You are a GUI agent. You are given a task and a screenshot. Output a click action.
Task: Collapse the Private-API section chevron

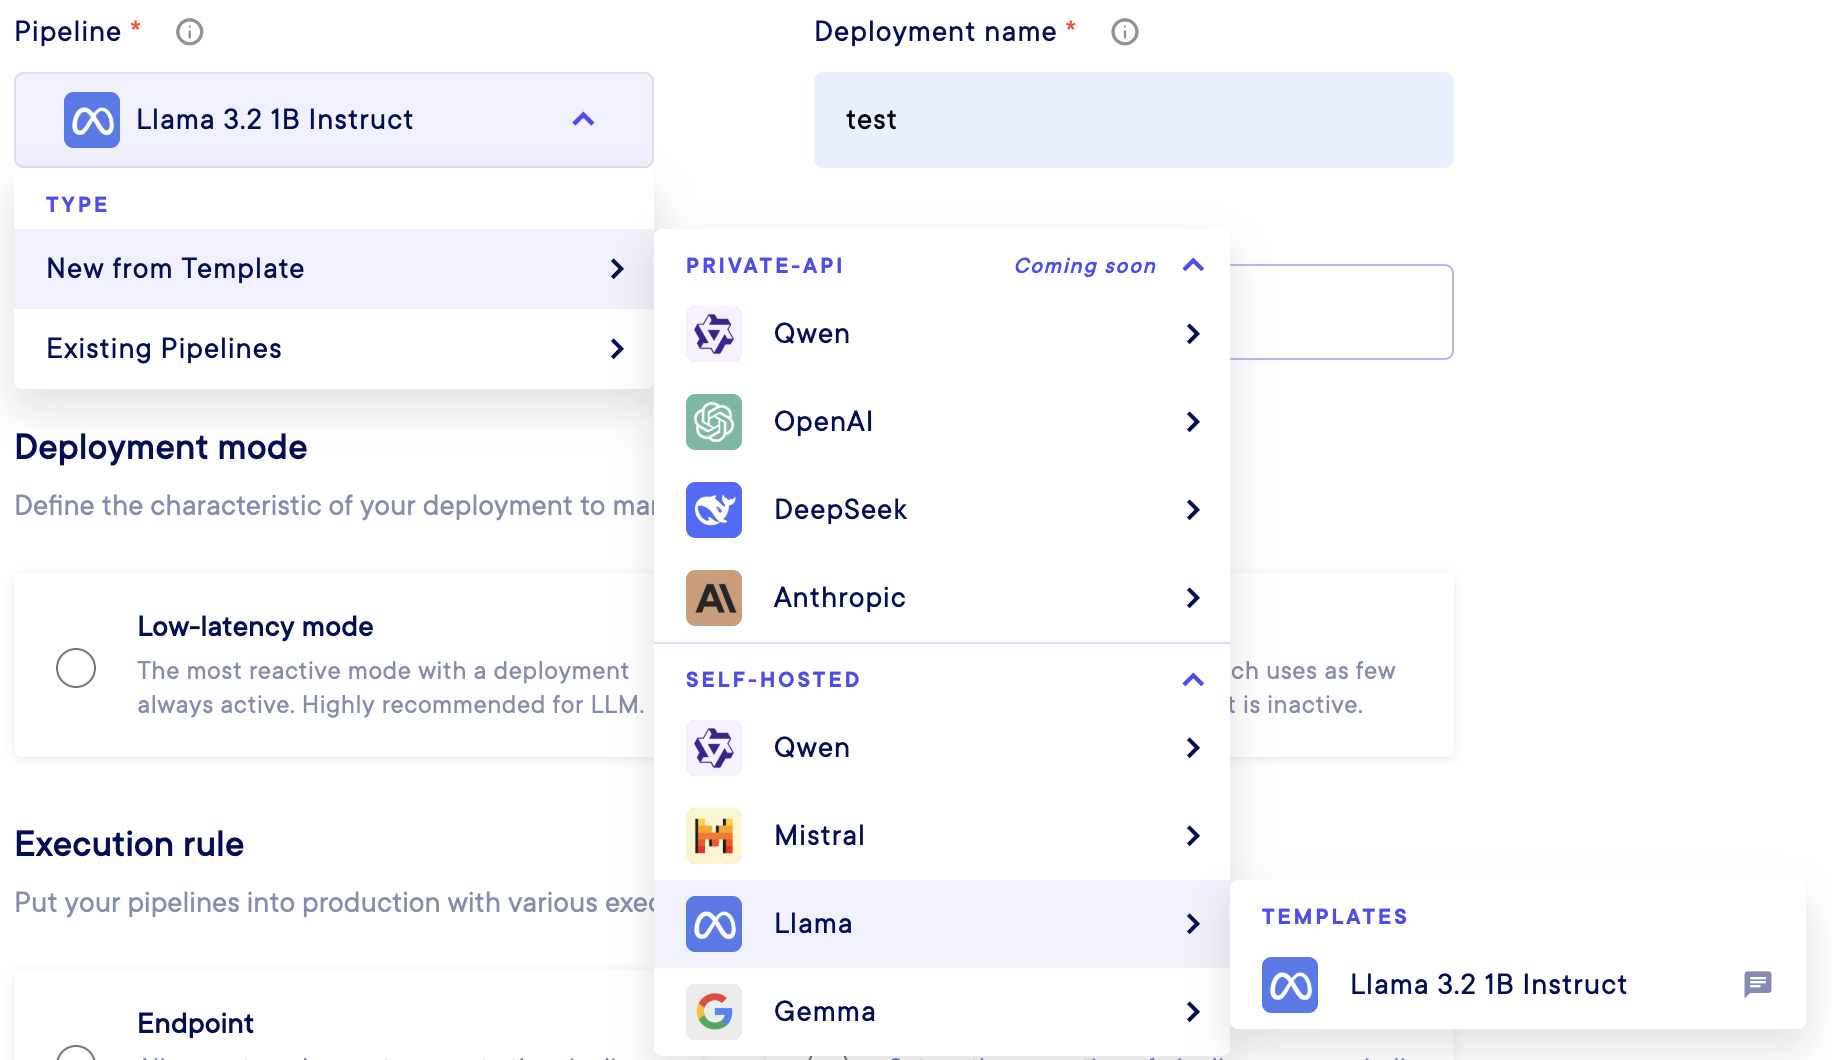click(x=1193, y=266)
